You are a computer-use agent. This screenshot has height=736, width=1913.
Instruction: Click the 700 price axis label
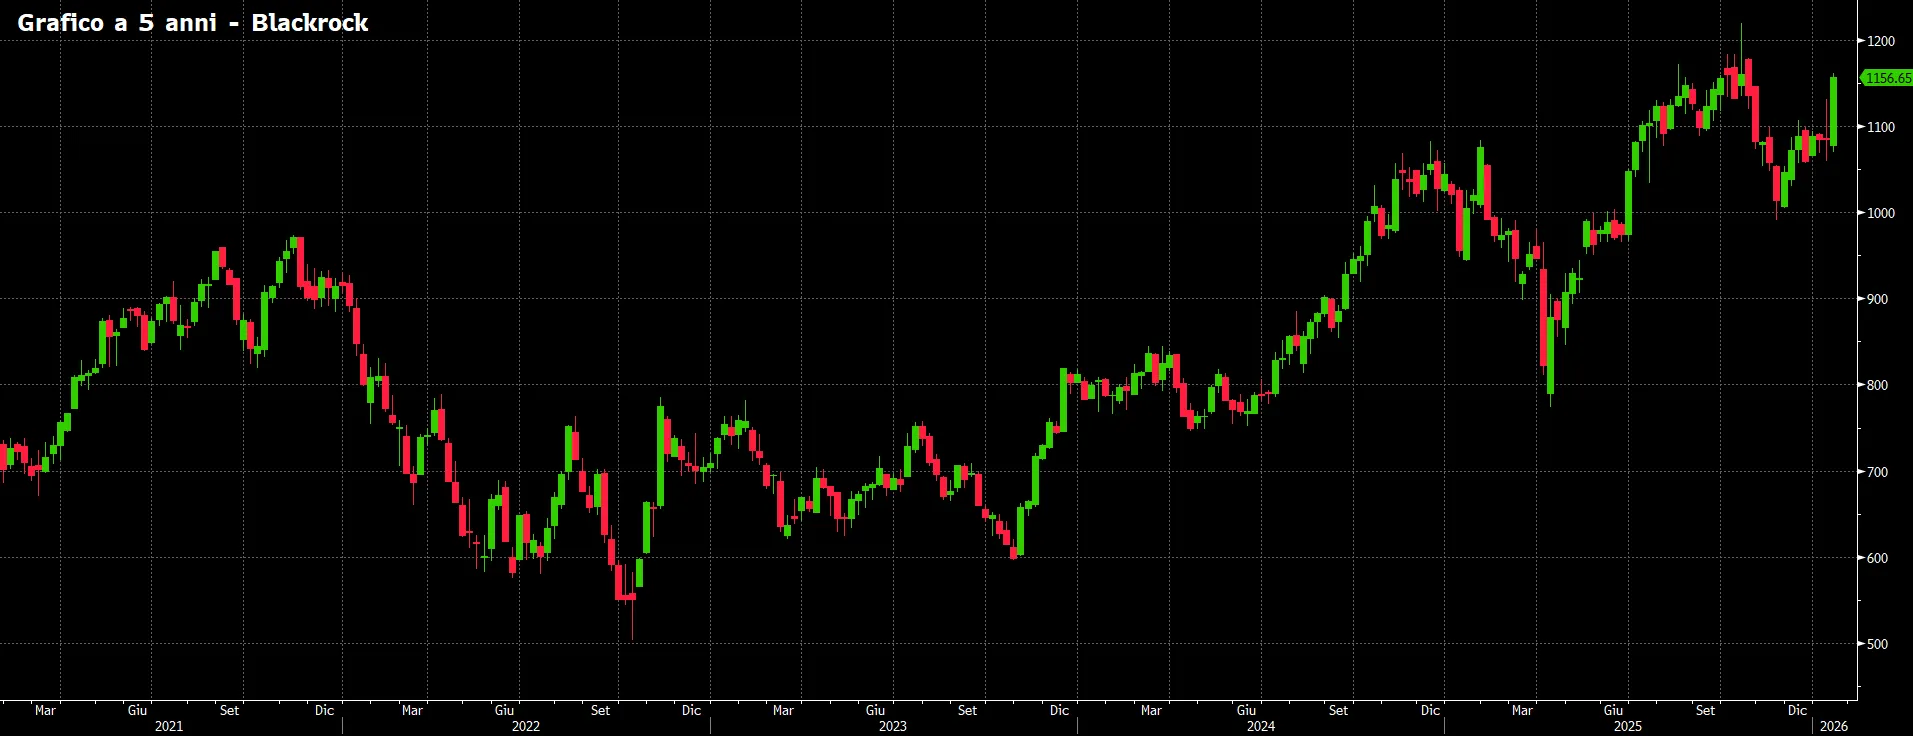[x=1877, y=472]
